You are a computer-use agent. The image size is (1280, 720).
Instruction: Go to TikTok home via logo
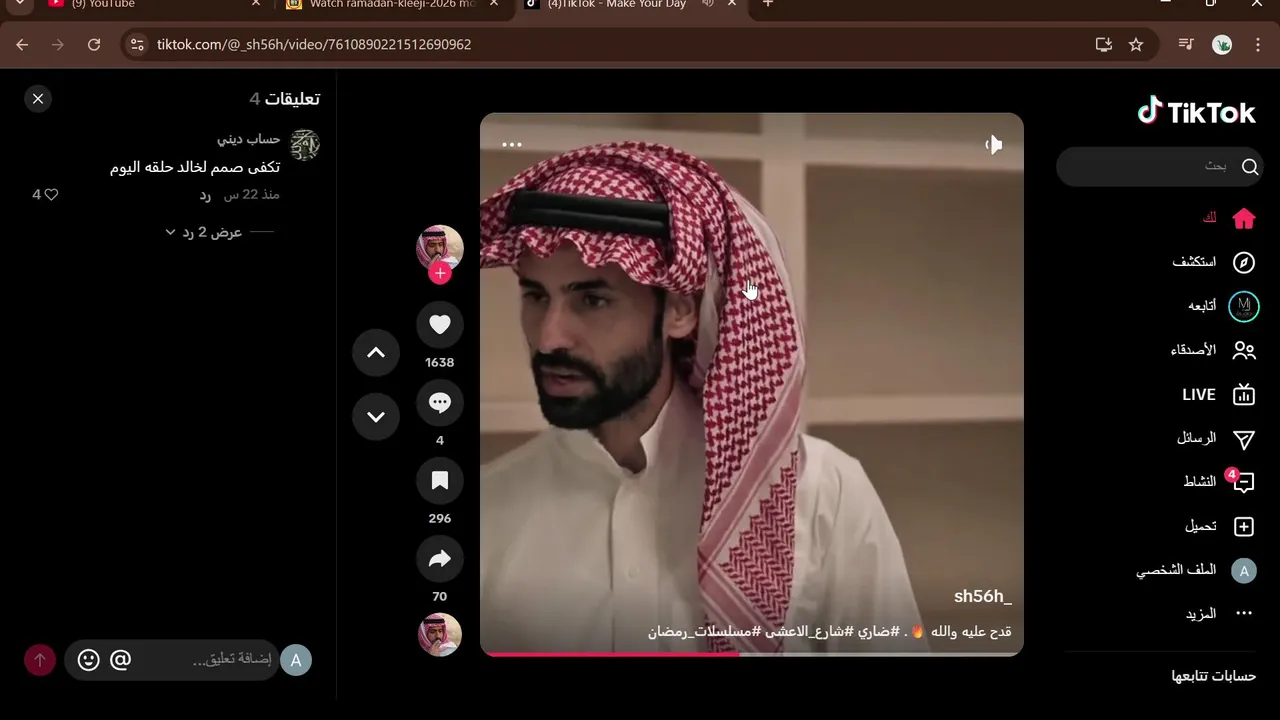click(x=1196, y=111)
